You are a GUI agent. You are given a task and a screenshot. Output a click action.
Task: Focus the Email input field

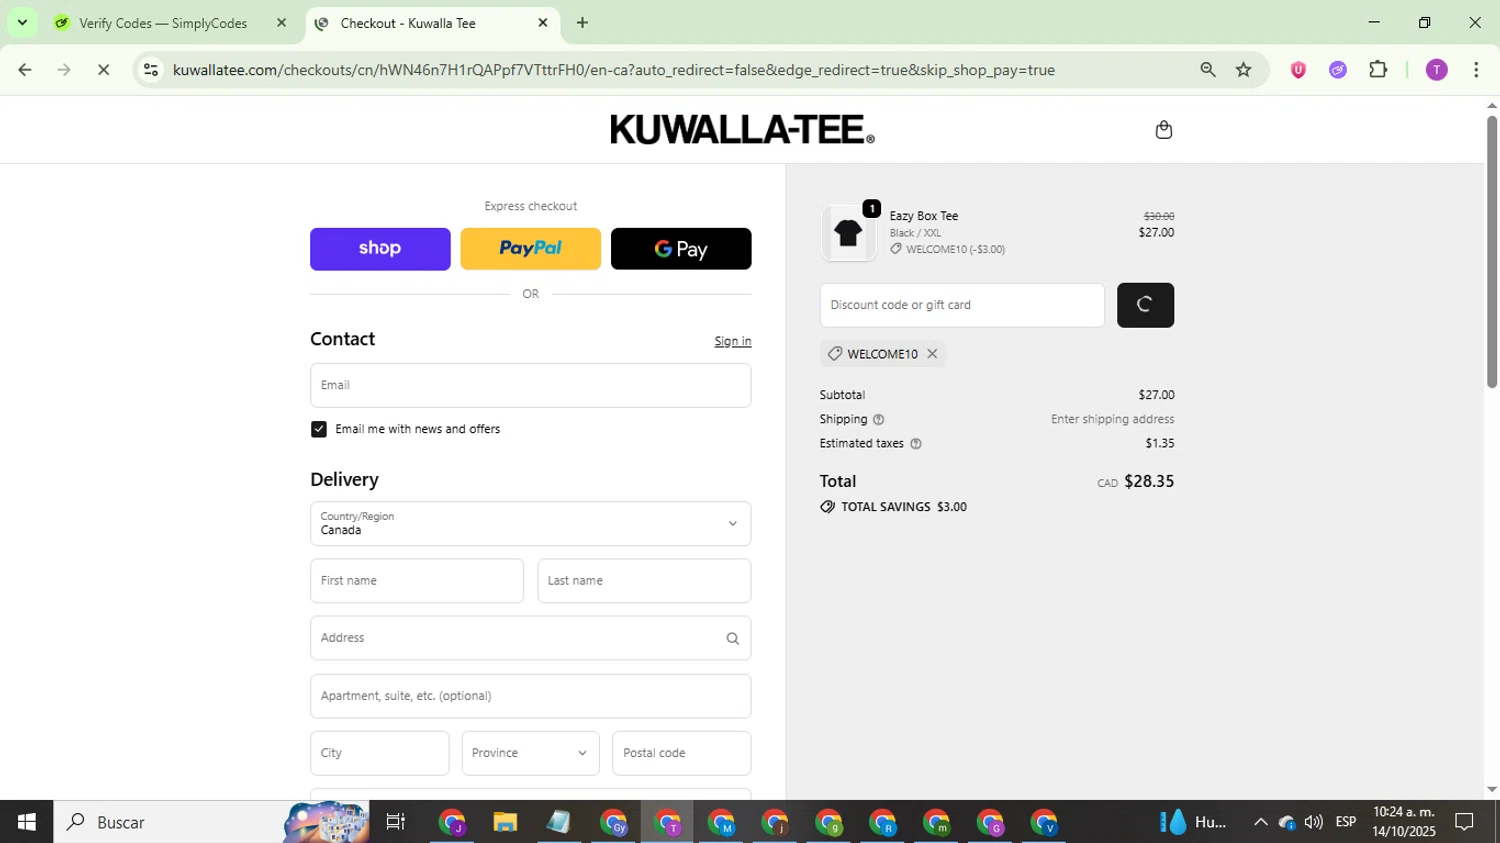(x=530, y=385)
